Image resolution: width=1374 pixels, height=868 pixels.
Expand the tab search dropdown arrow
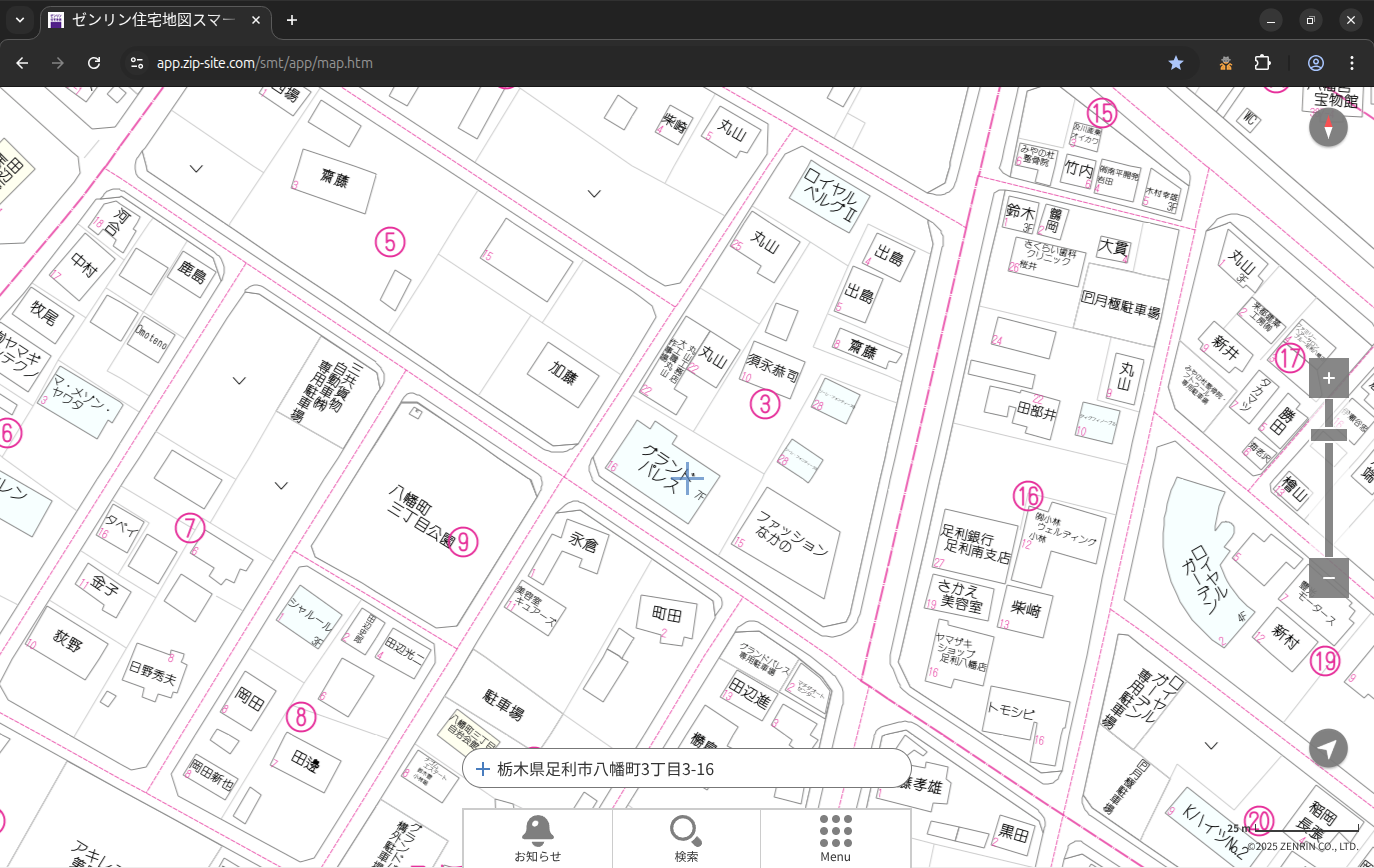(20, 20)
